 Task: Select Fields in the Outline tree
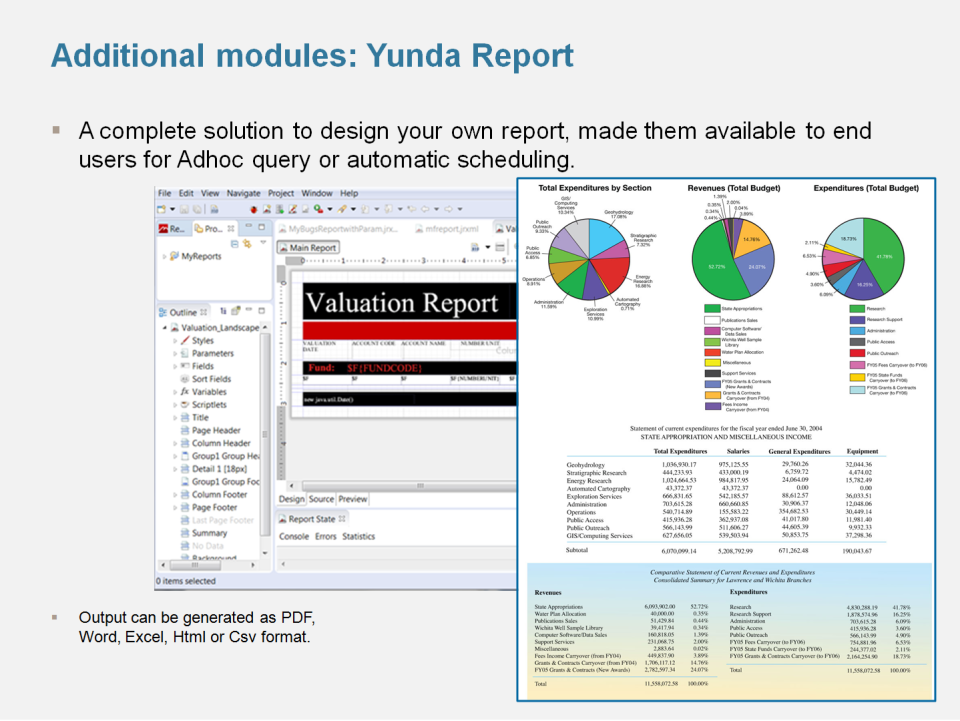202,366
